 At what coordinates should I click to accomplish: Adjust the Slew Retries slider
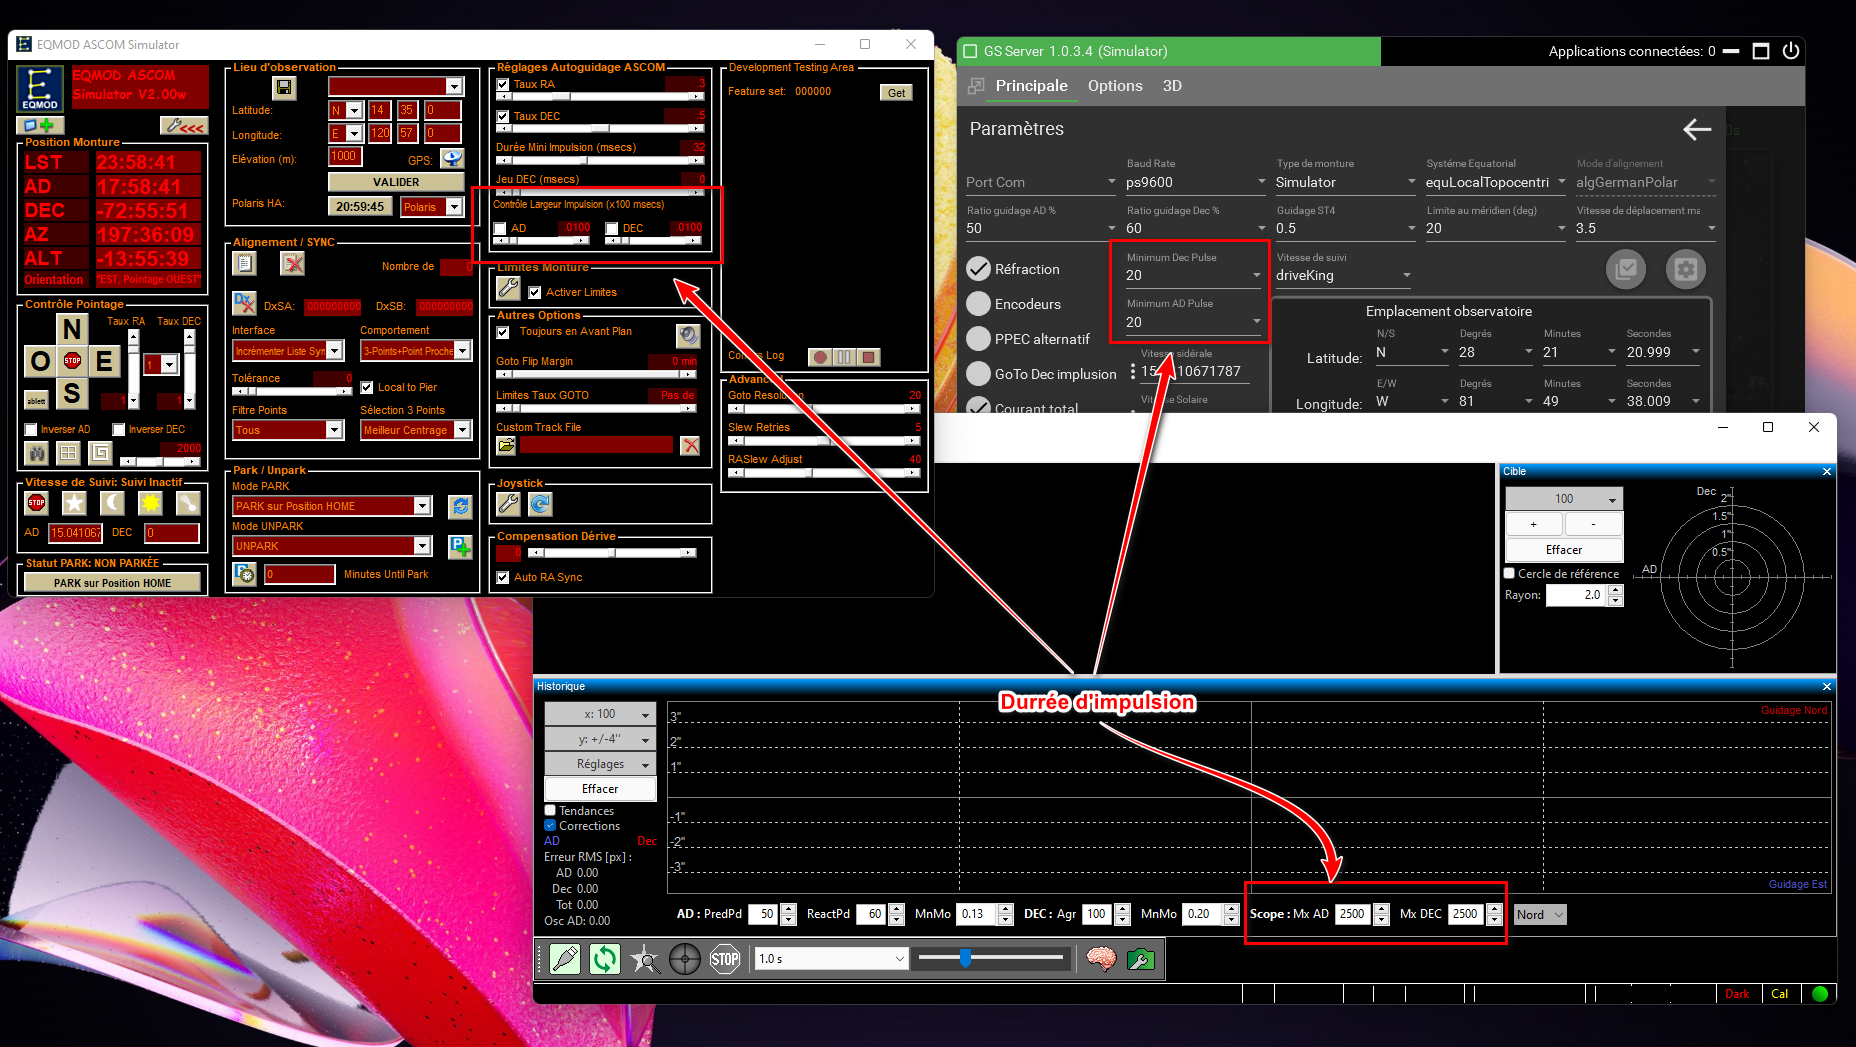tap(824, 441)
